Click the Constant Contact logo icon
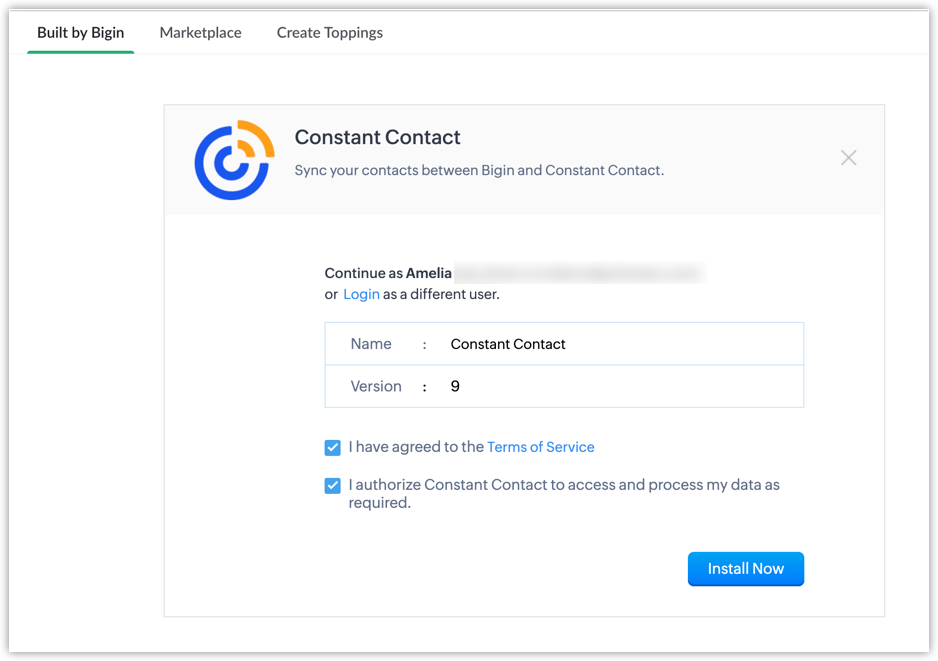Screen dimensions: 938x661 coord(234,160)
